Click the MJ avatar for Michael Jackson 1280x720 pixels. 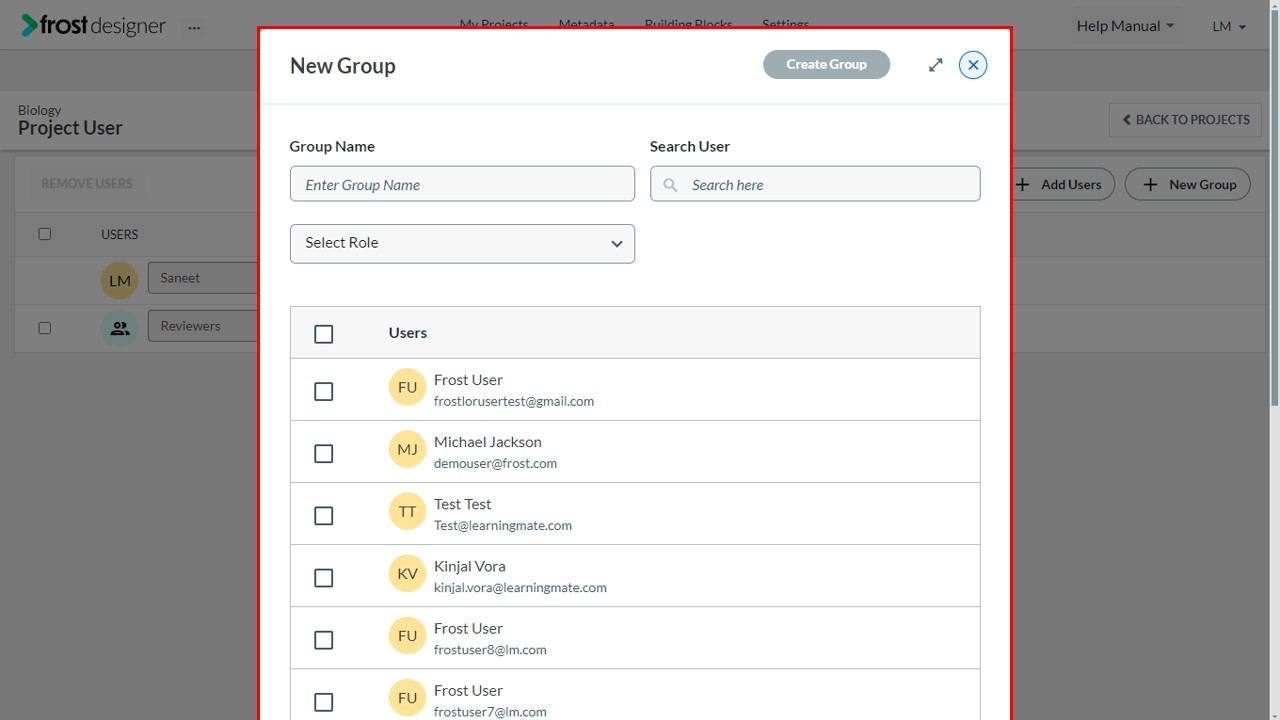point(407,450)
